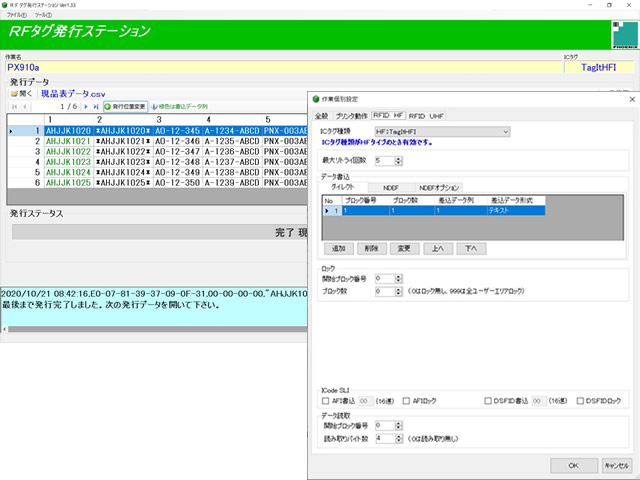Image resolution: width=640 pixels, height=480 pixels.
Task: Close the 作業個別設定 dialog
Action: 632,99
